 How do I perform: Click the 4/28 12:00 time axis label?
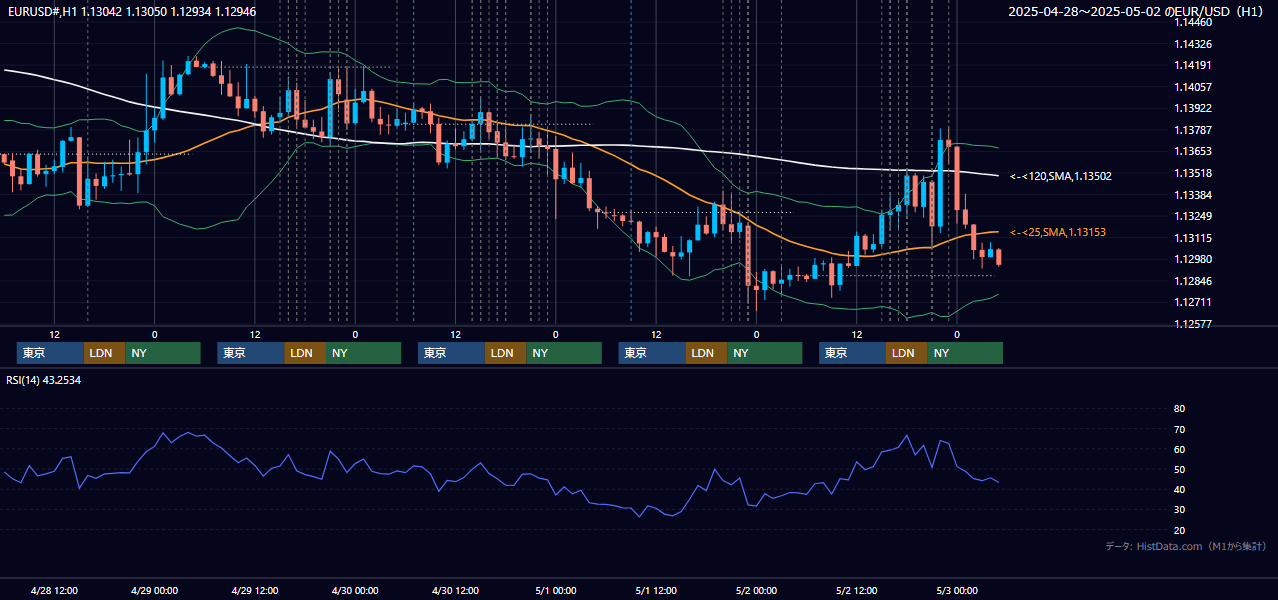54,590
